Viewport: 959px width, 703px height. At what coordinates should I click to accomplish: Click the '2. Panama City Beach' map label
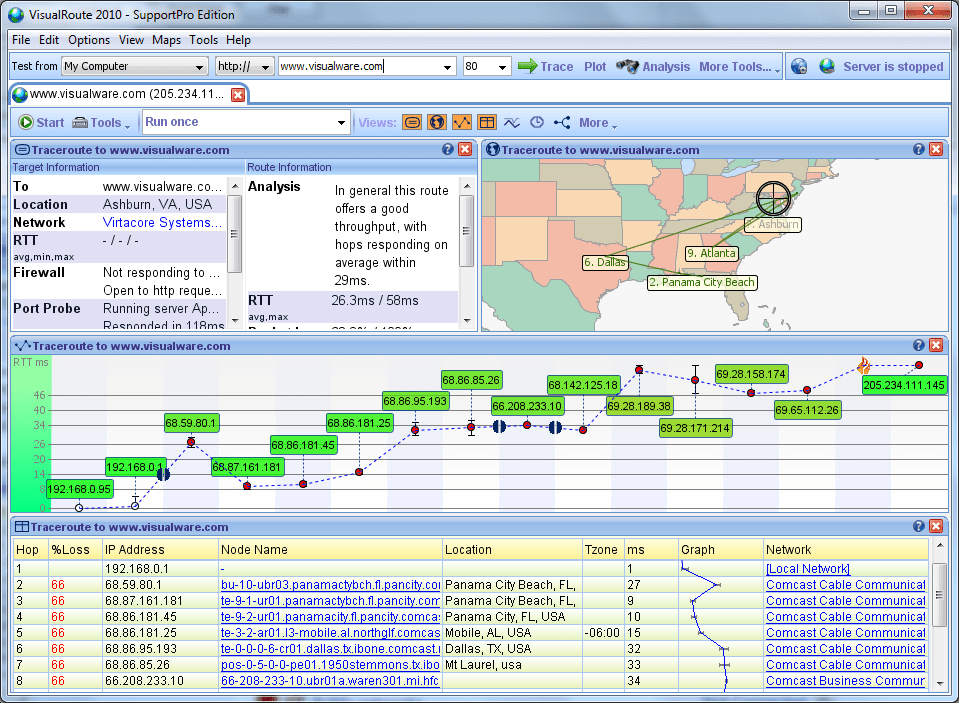702,282
